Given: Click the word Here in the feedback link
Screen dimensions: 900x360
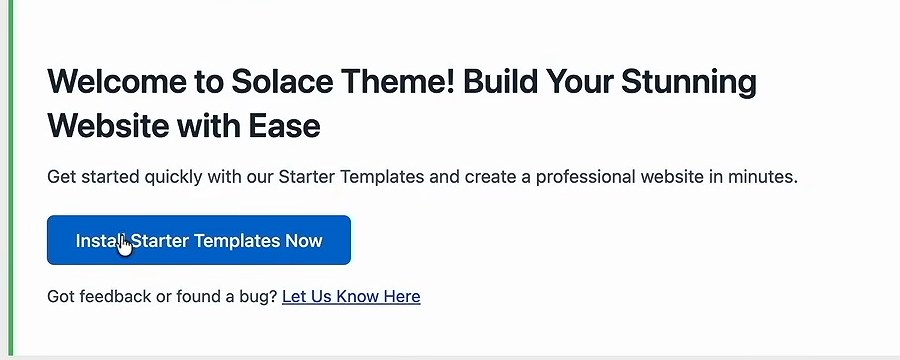Looking at the screenshot, I should click(402, 297).
